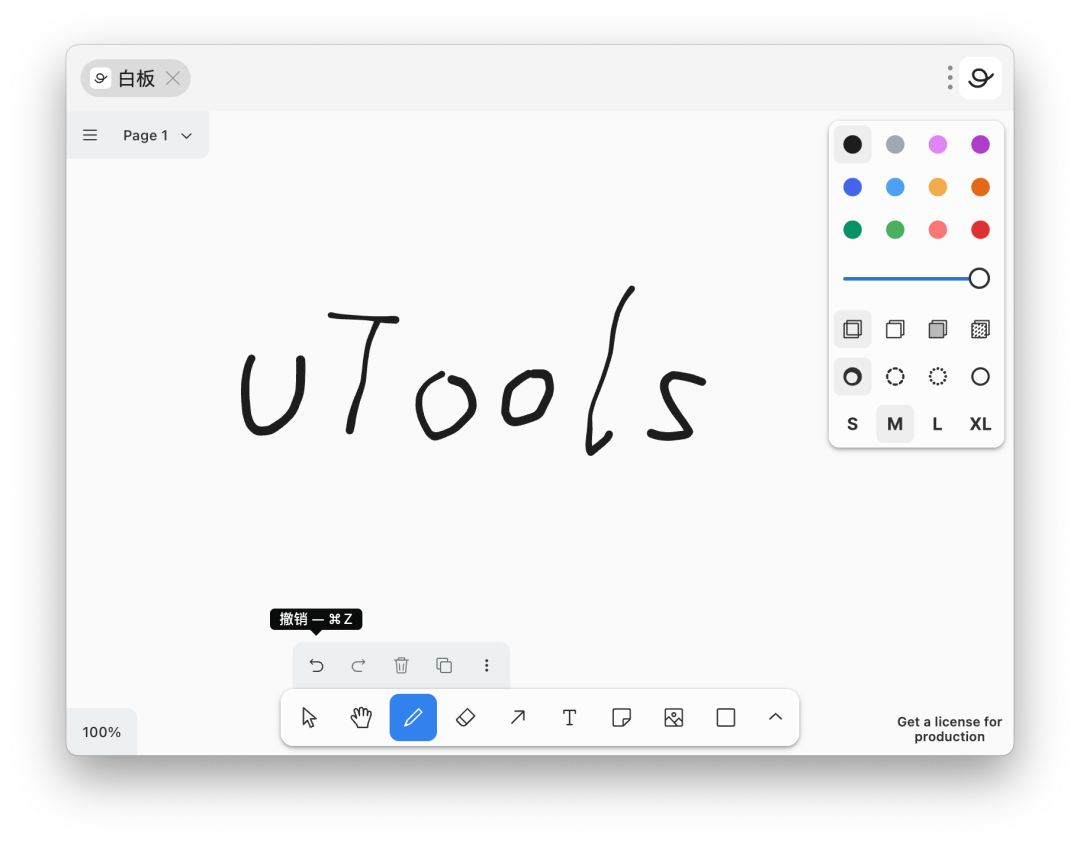
Task: Select the sticky note tool
Action: click(621, 718)
